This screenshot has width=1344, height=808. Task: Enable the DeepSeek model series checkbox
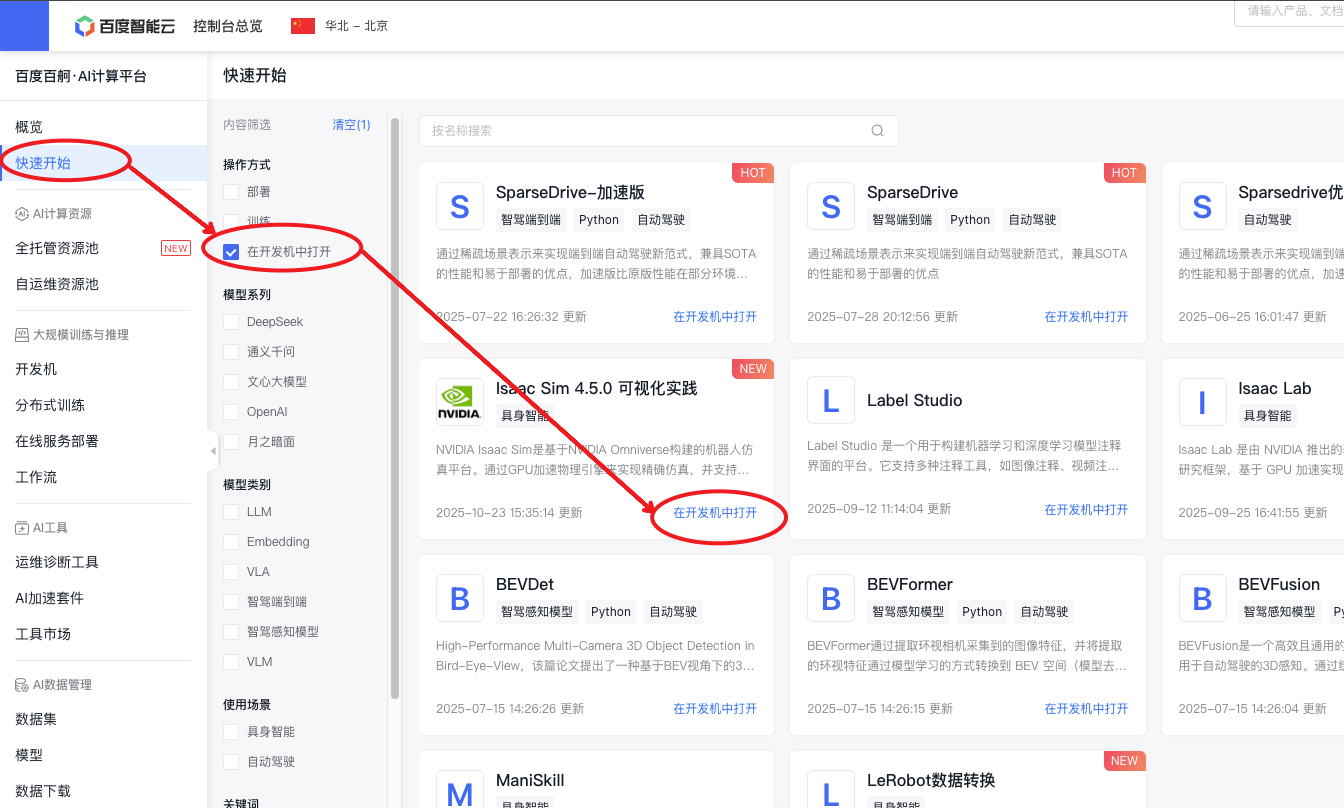[x=231, y=322]
